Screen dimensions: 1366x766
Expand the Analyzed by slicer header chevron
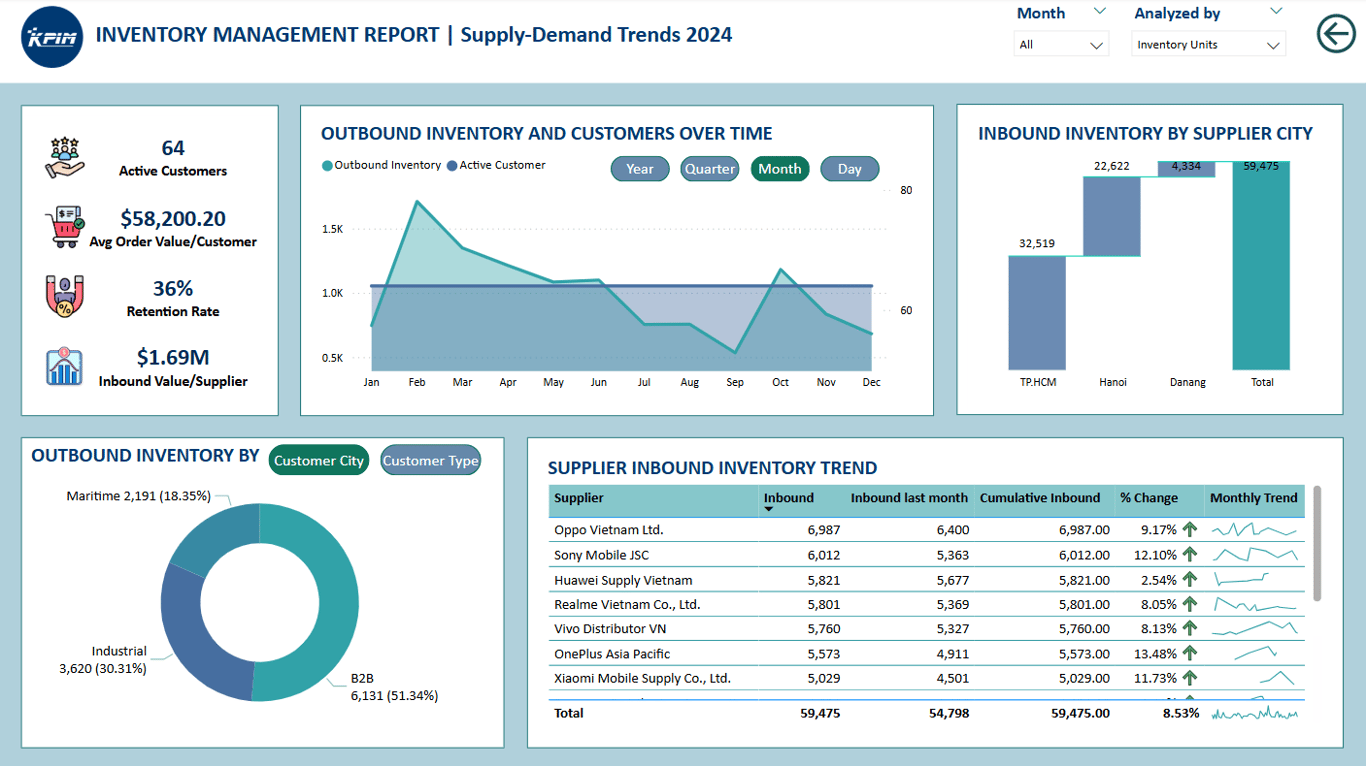1276,12
